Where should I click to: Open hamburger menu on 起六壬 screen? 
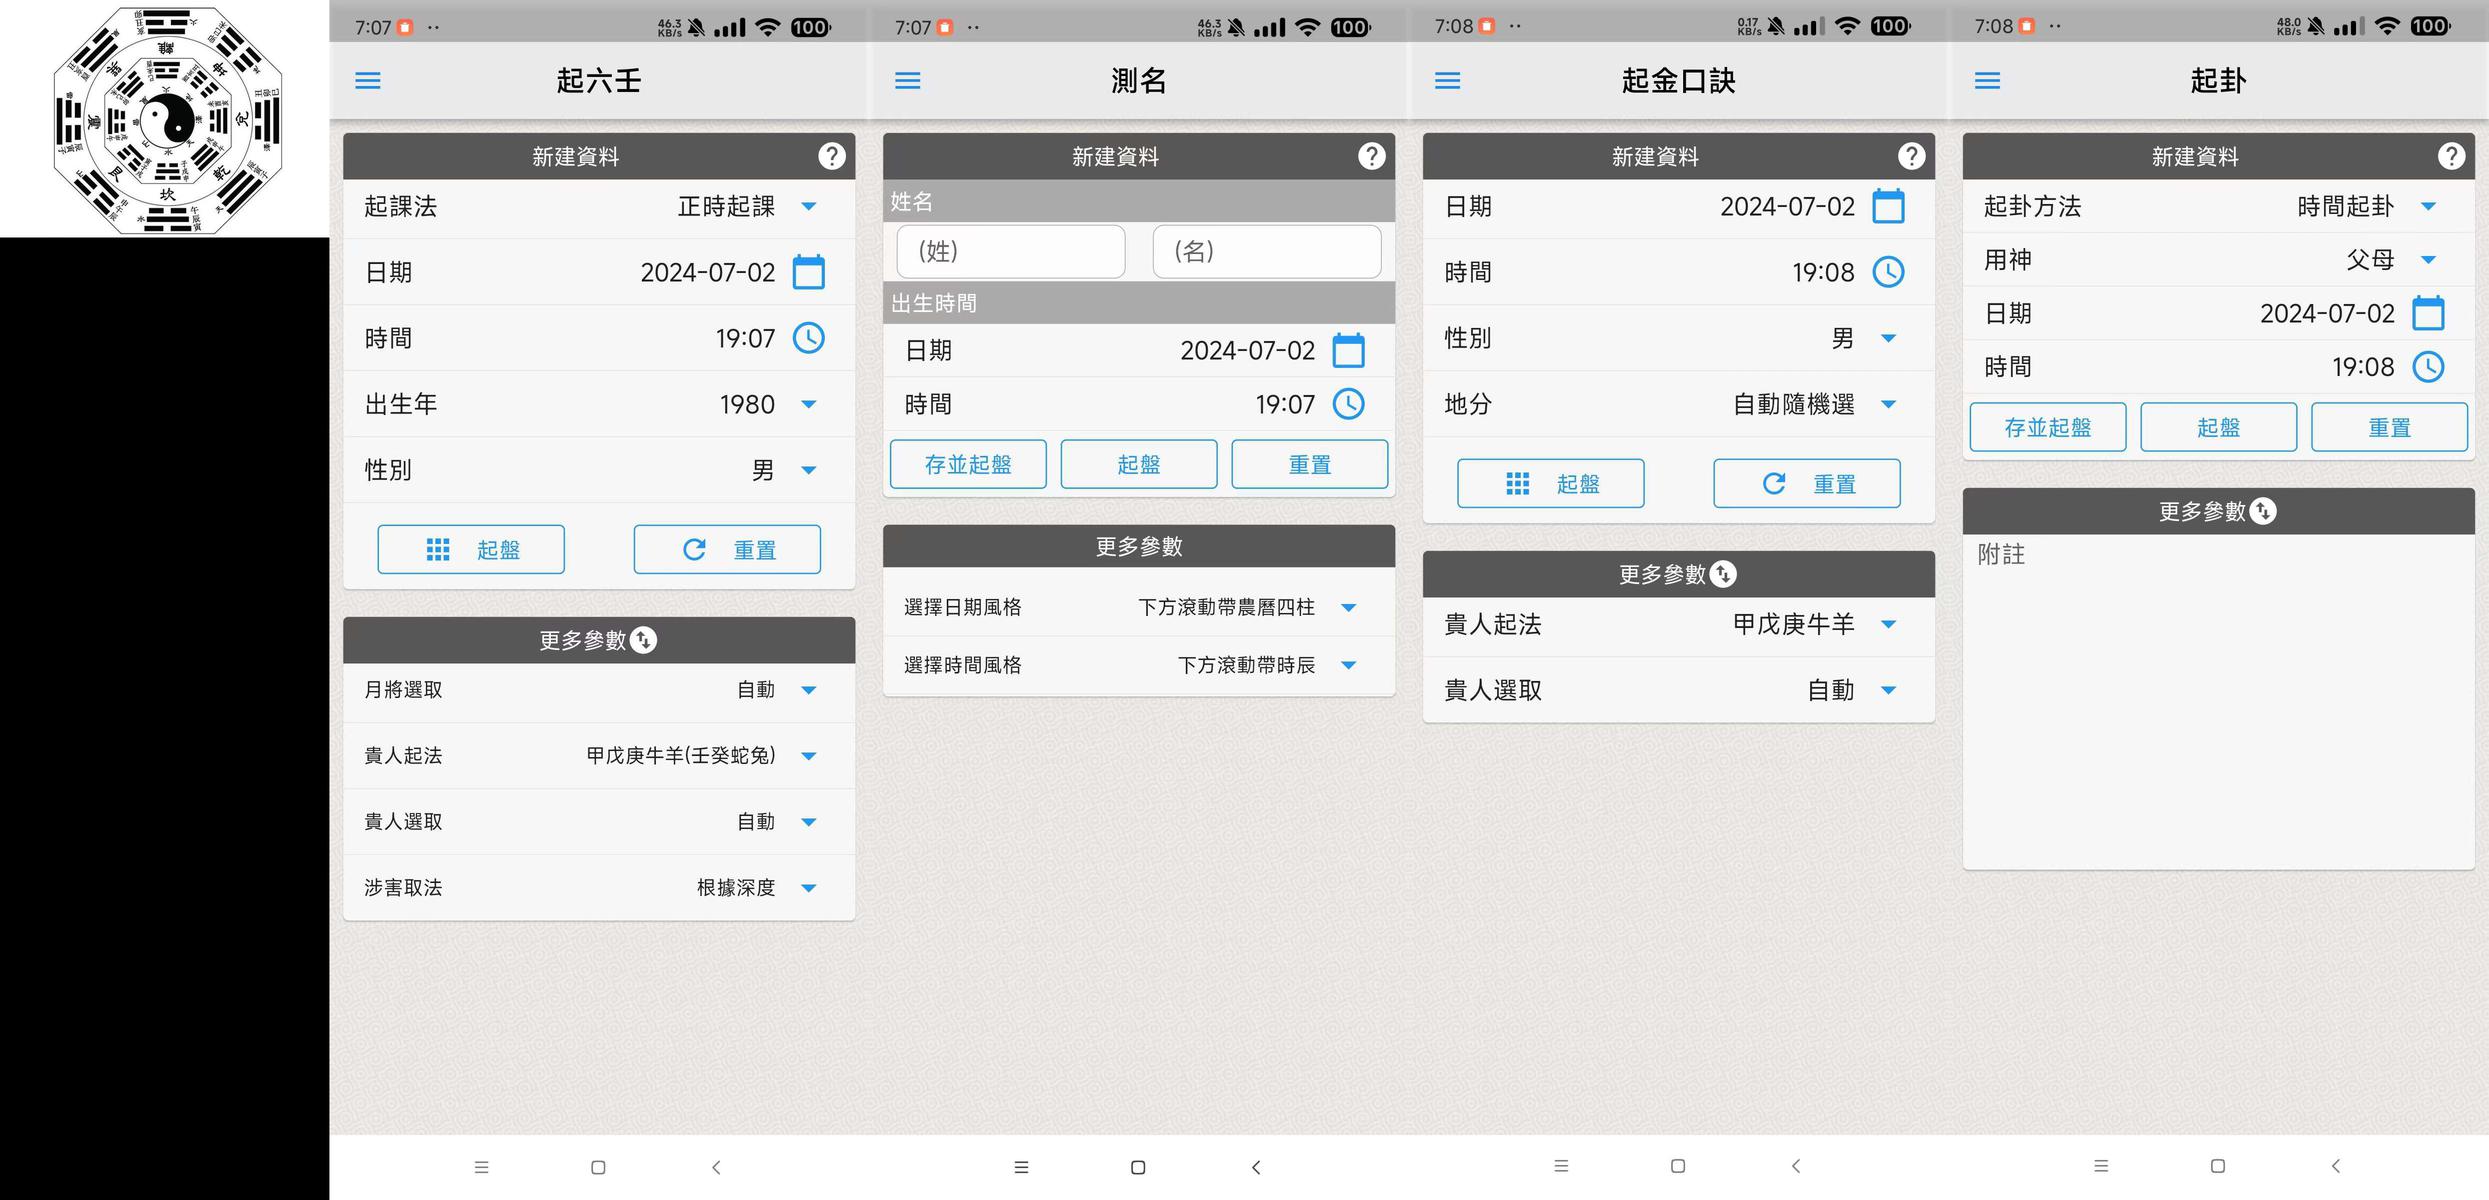[x=367, y=81]
